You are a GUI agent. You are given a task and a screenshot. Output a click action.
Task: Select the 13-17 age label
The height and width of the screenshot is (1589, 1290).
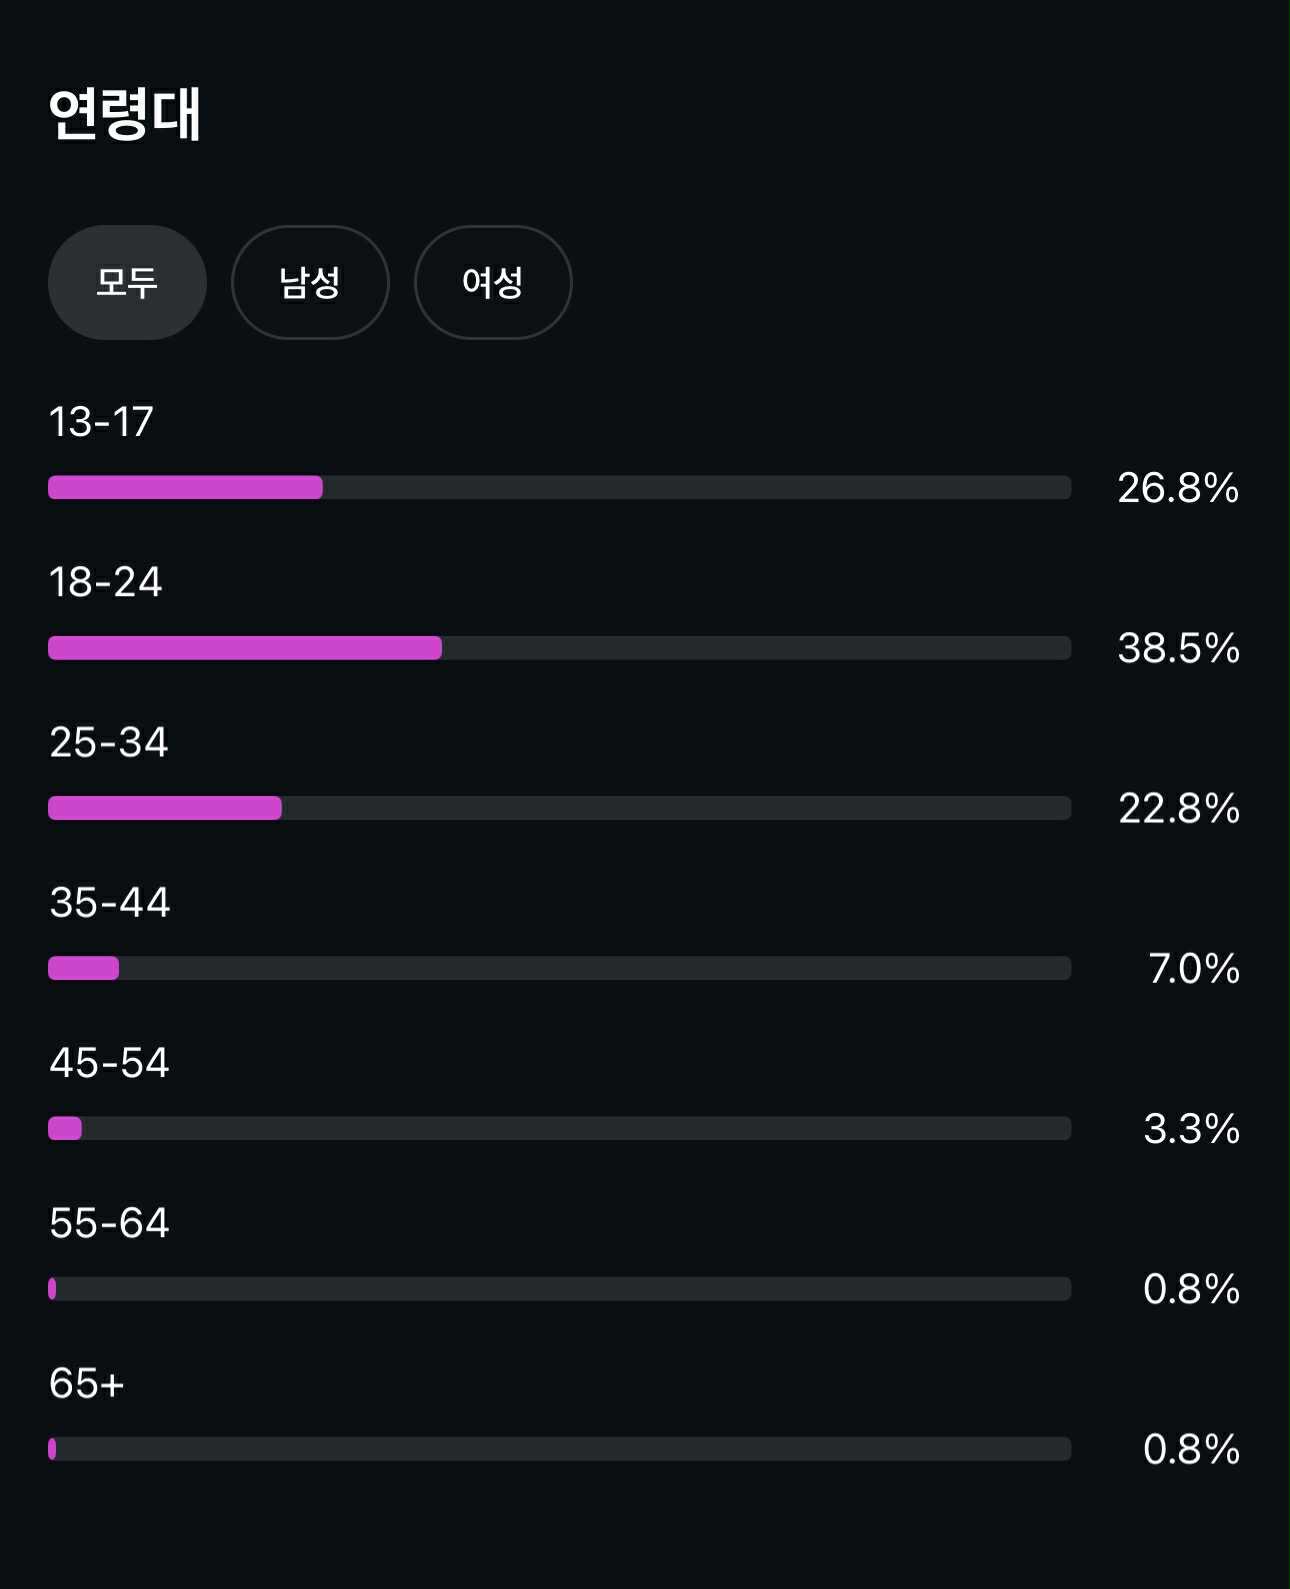(101, 422)
